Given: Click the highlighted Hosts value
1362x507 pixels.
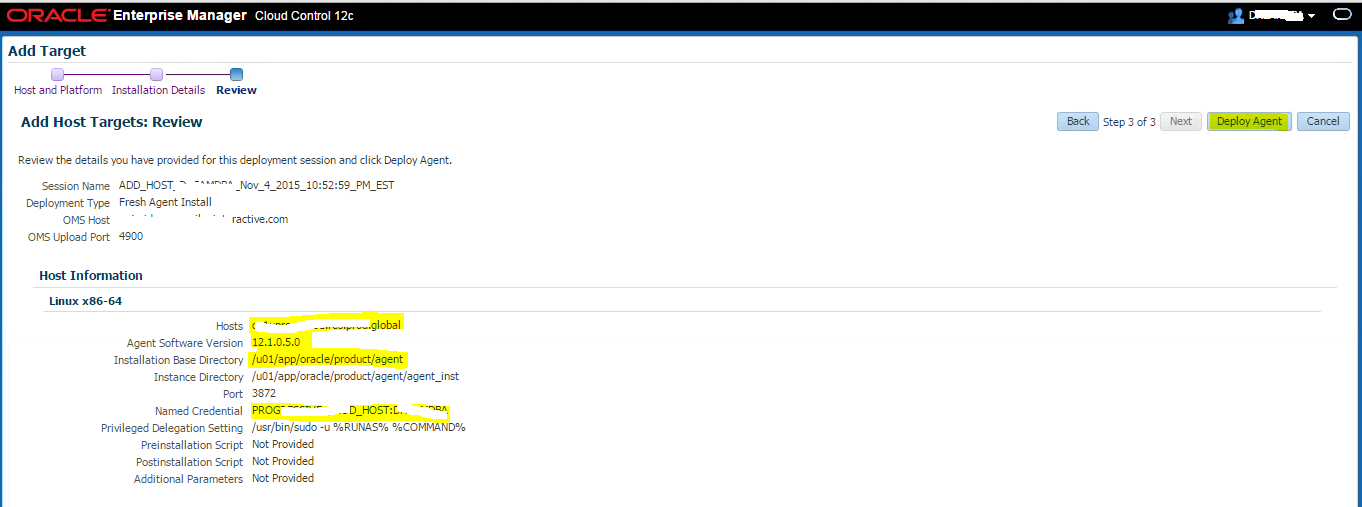Looking at the screenshot, I should coord(327,325).
